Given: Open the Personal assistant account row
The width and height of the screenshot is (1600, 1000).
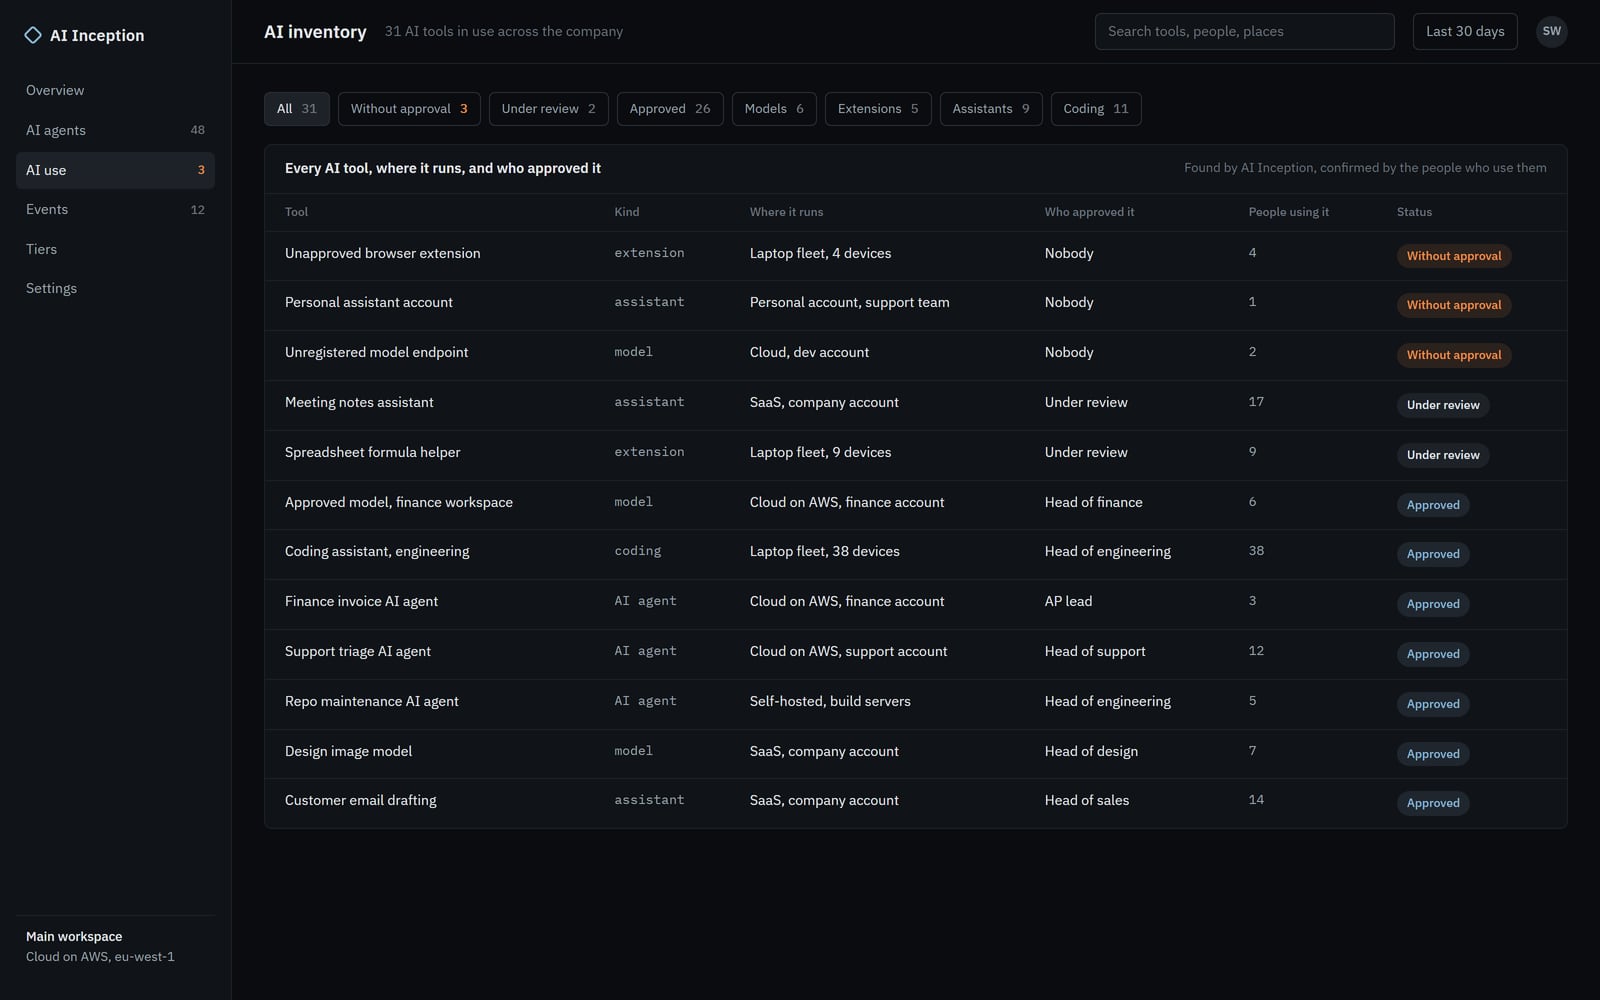Looking at the screenshot, I should [x=915, y=305].
